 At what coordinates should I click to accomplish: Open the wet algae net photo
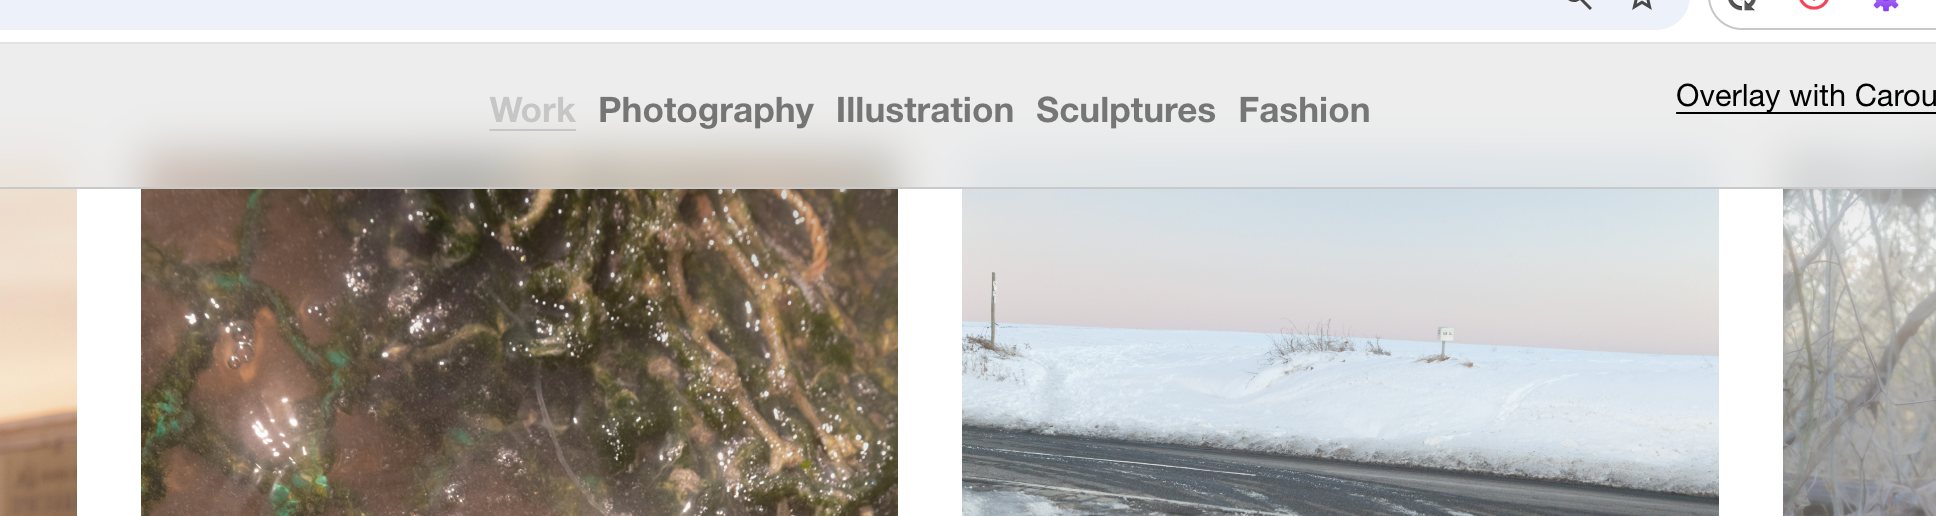tap(519, 352)
